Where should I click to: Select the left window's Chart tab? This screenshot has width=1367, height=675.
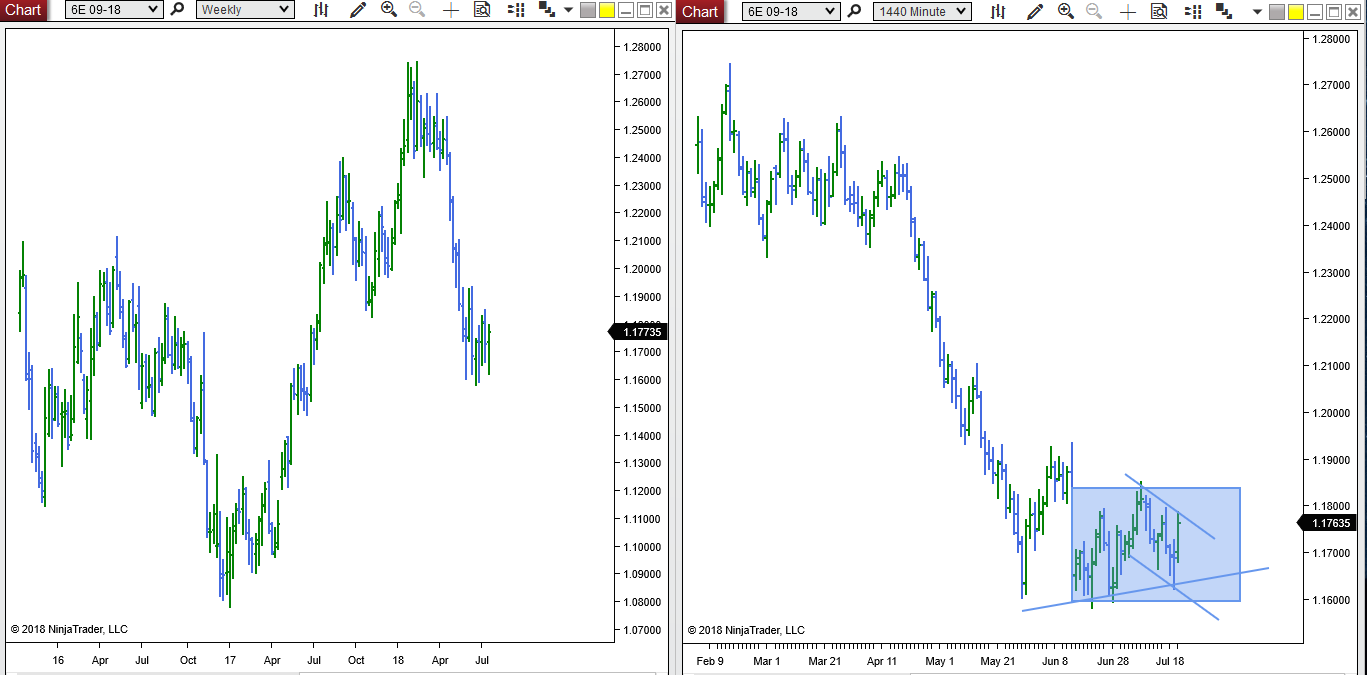pyautogui.click(x=23, y=10)
